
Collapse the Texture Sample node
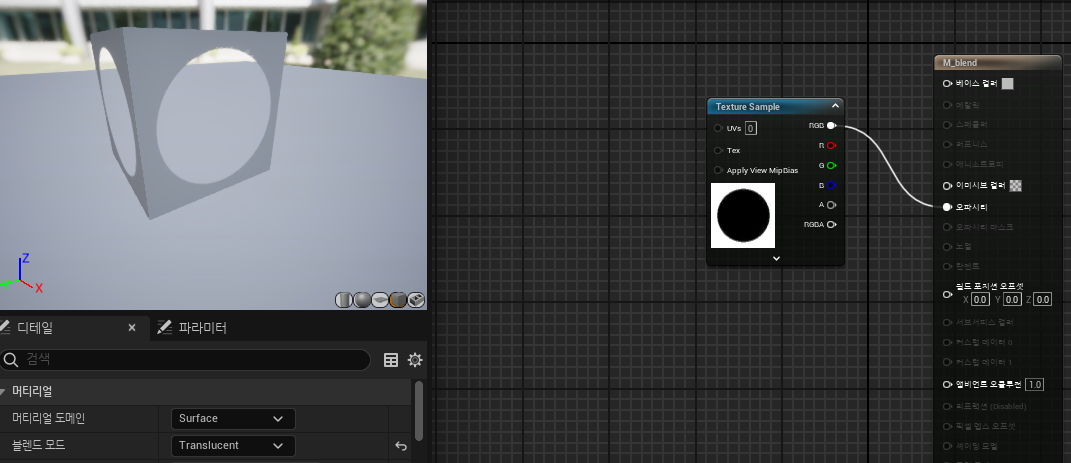click(x=835, y=106)
